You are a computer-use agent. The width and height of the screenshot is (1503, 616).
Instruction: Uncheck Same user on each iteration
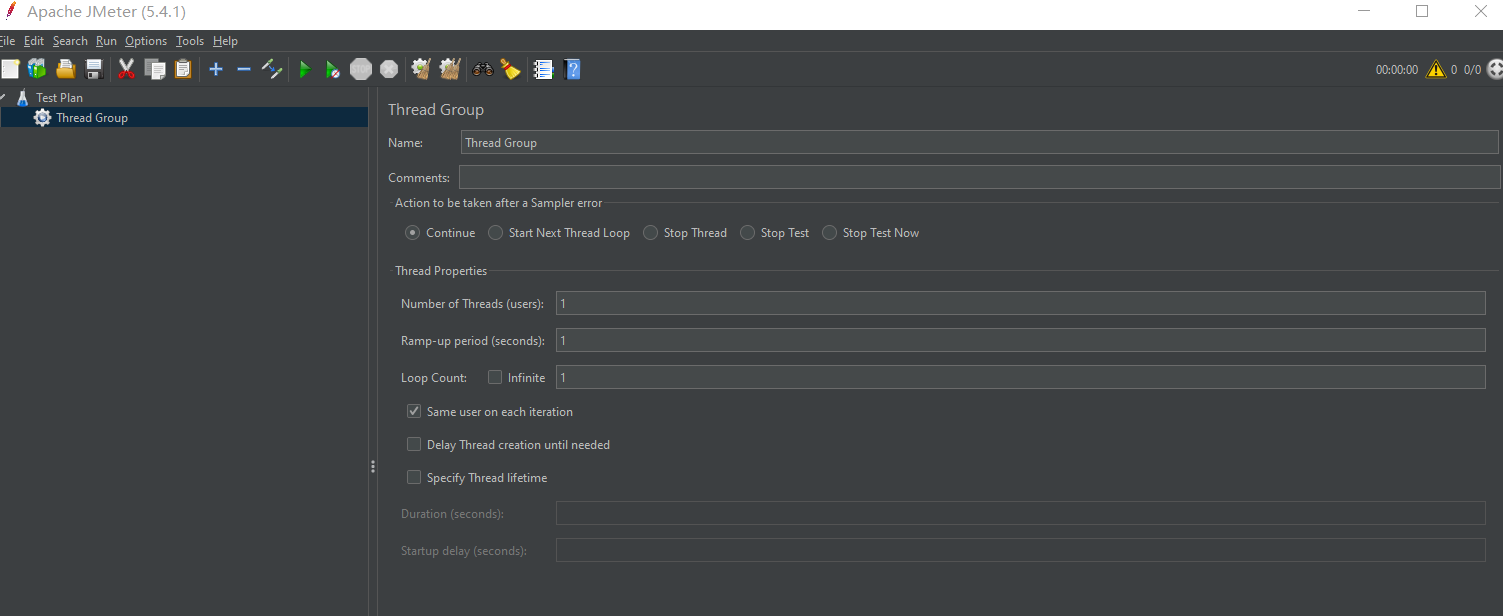click(414, 412)
